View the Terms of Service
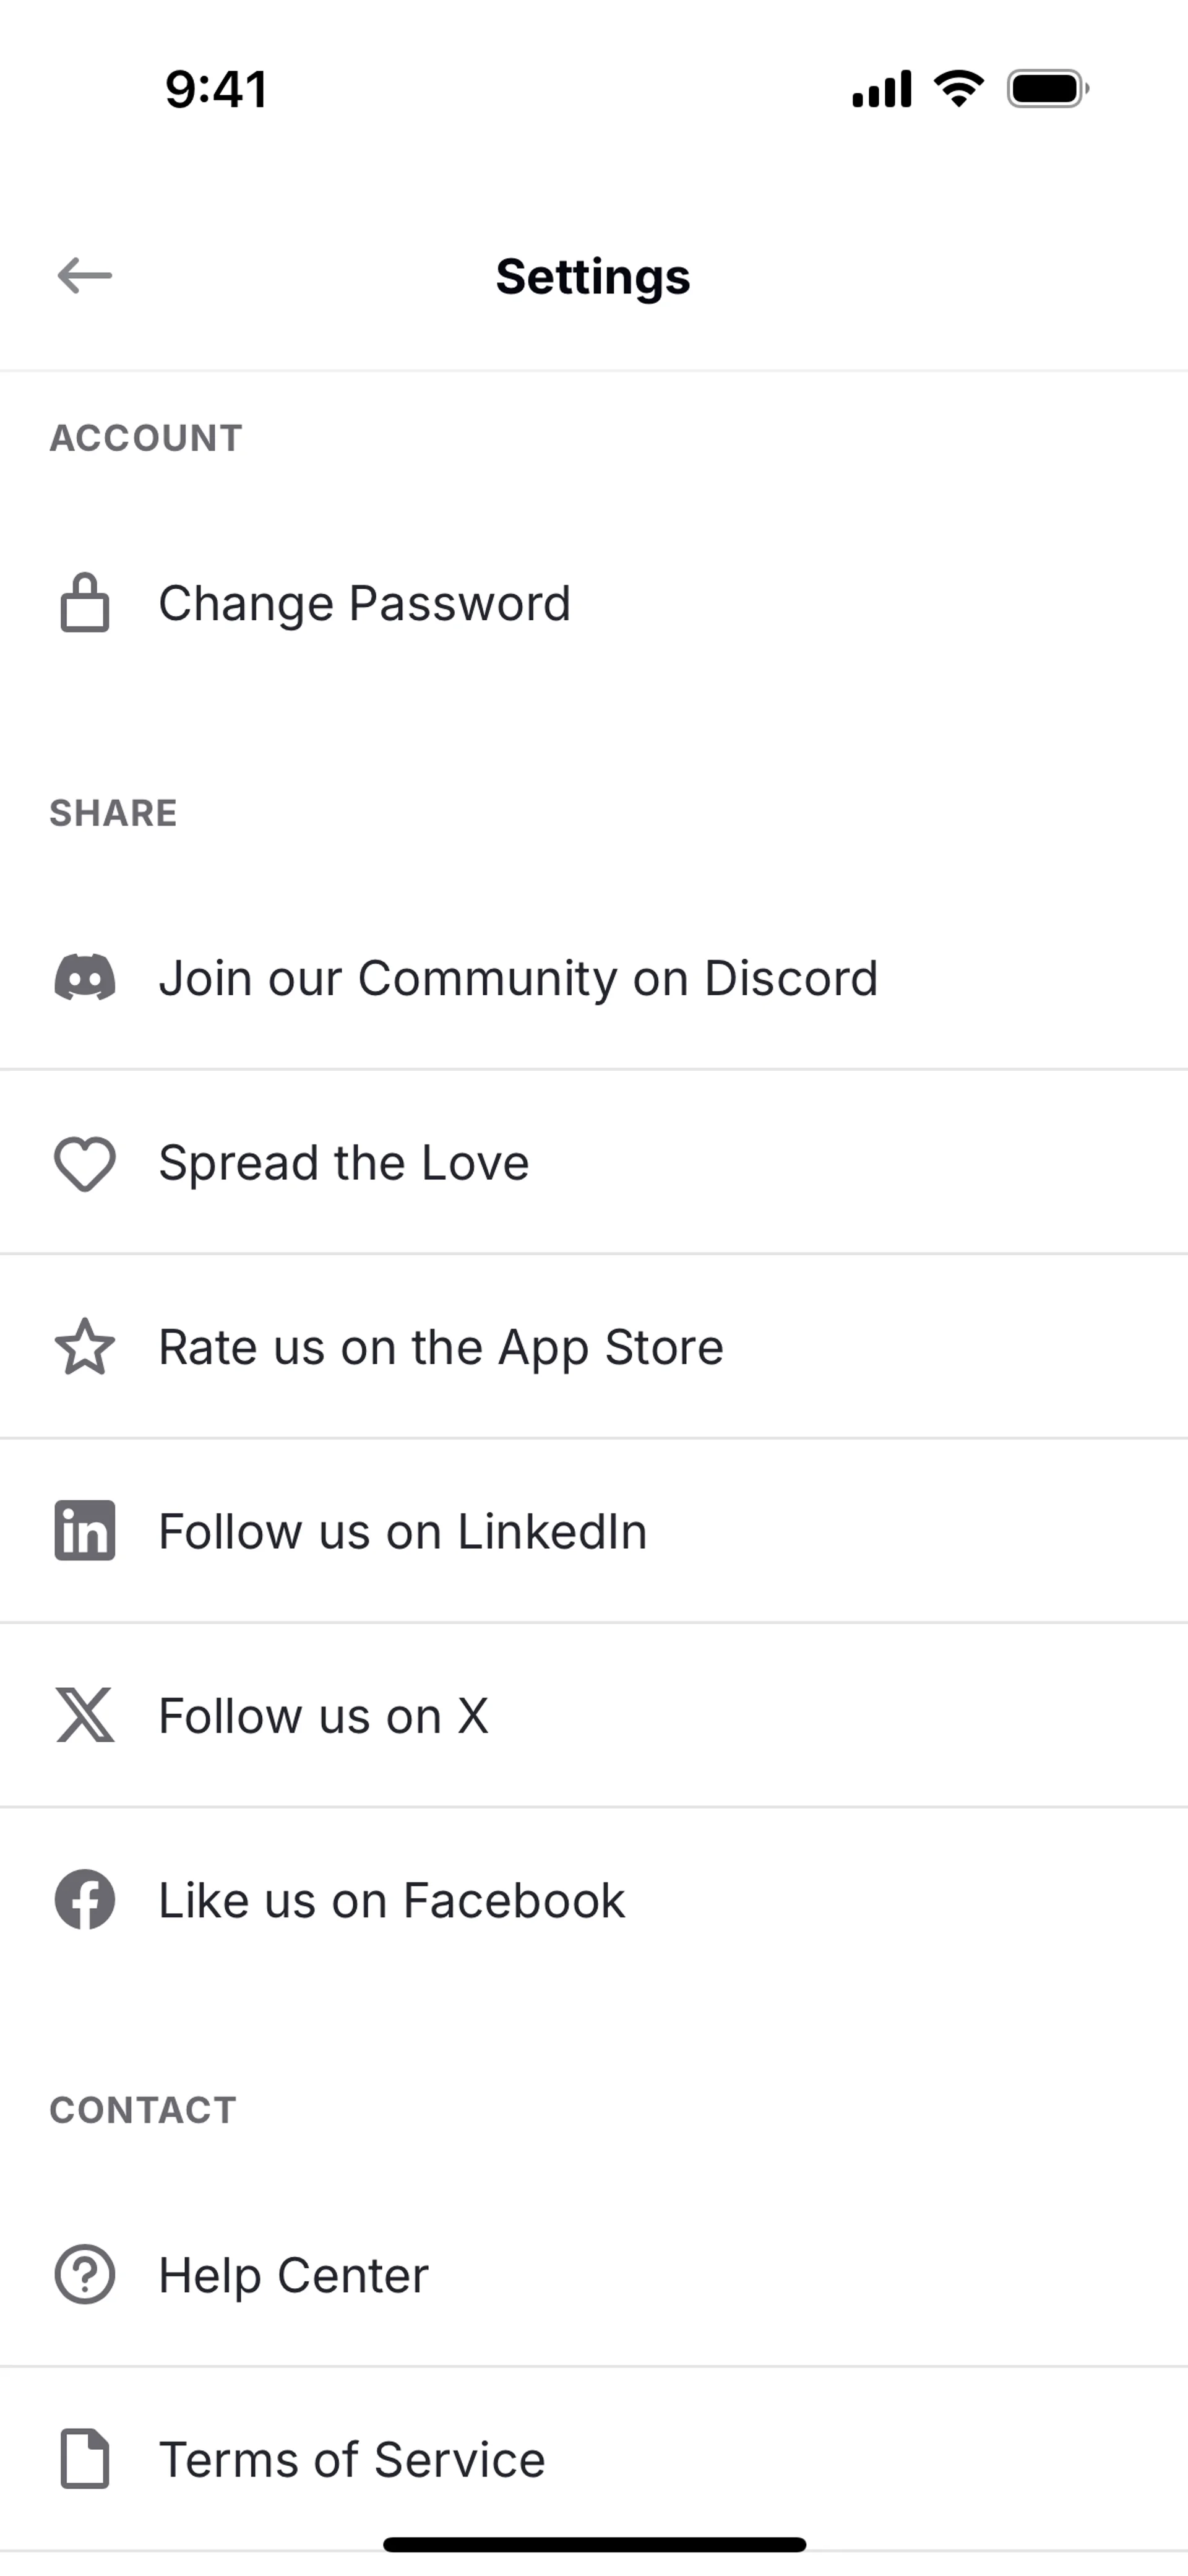1188x2576 pixels. [352, 2459]
